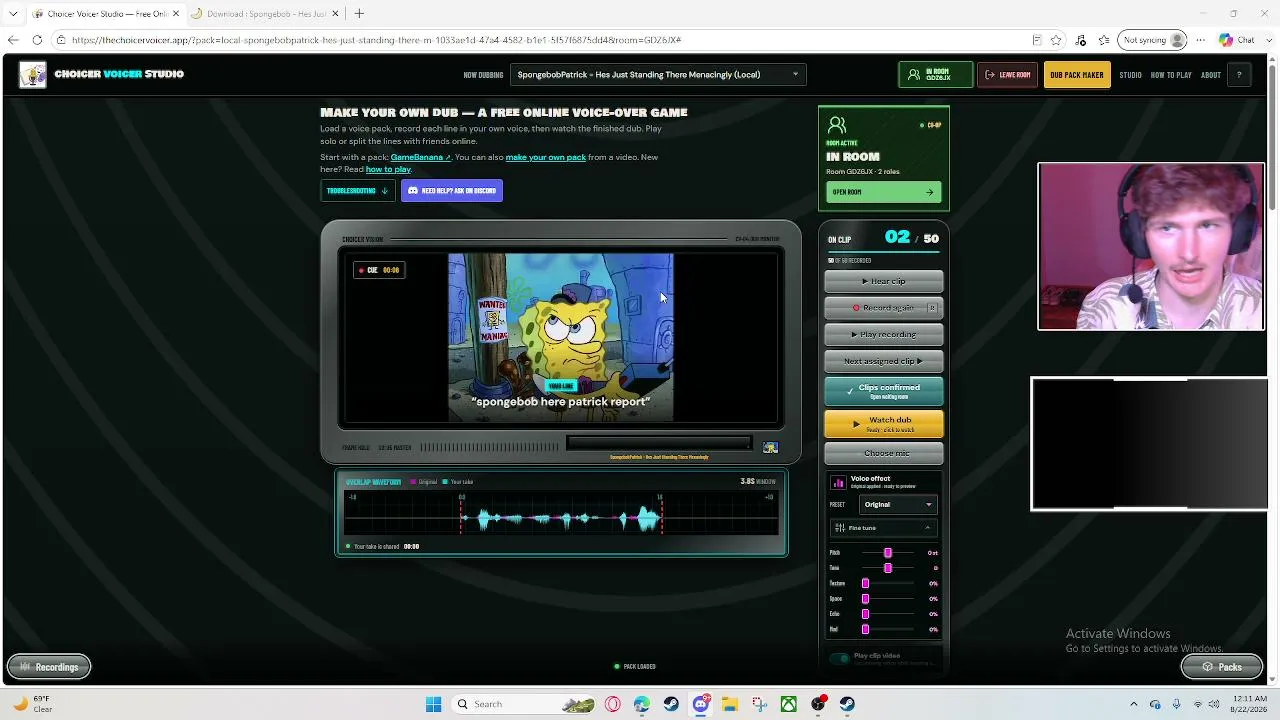The height and width of the screenshot is (720, 1280).
Task: Click Play recording
Action: [884, 335]
